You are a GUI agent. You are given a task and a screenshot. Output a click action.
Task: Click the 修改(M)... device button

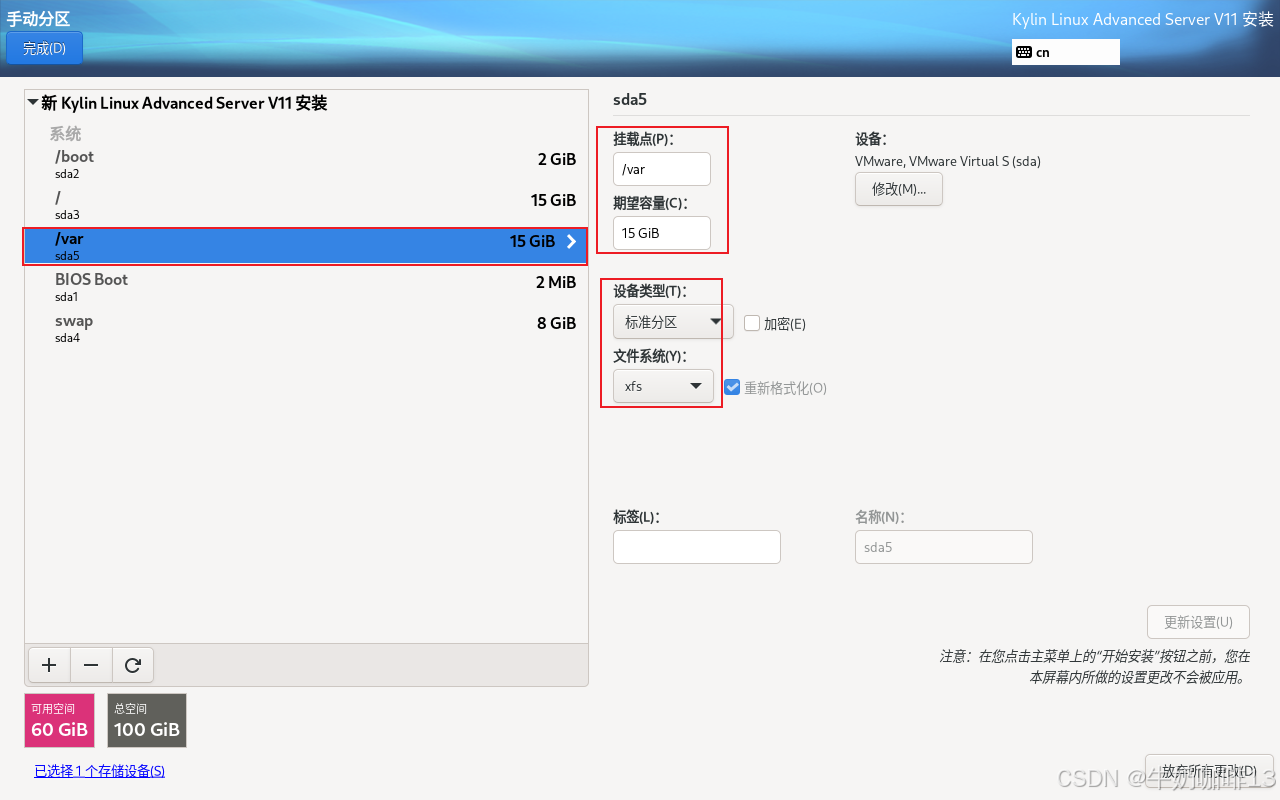tap(899, 189)
